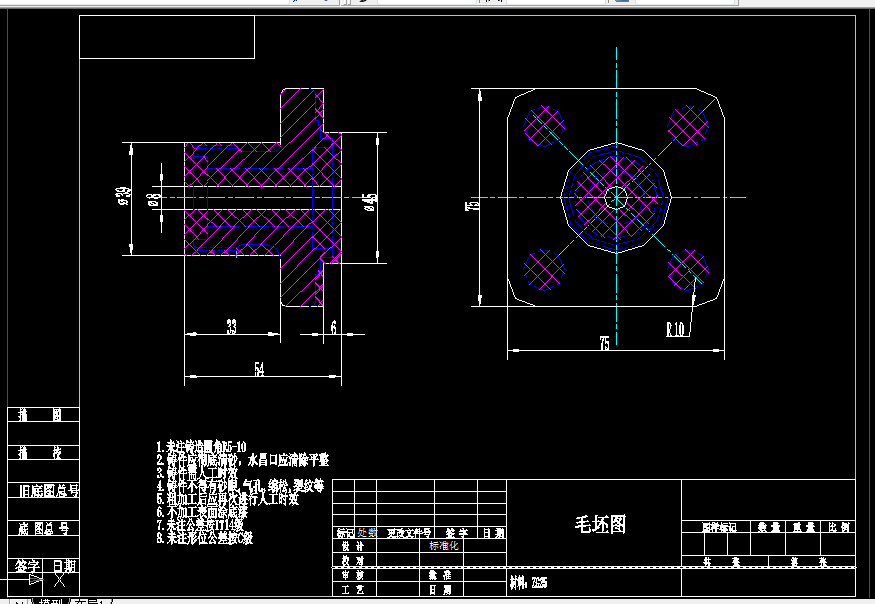
Task: Select the 描图 label in left margin
Action: (40, 414)
